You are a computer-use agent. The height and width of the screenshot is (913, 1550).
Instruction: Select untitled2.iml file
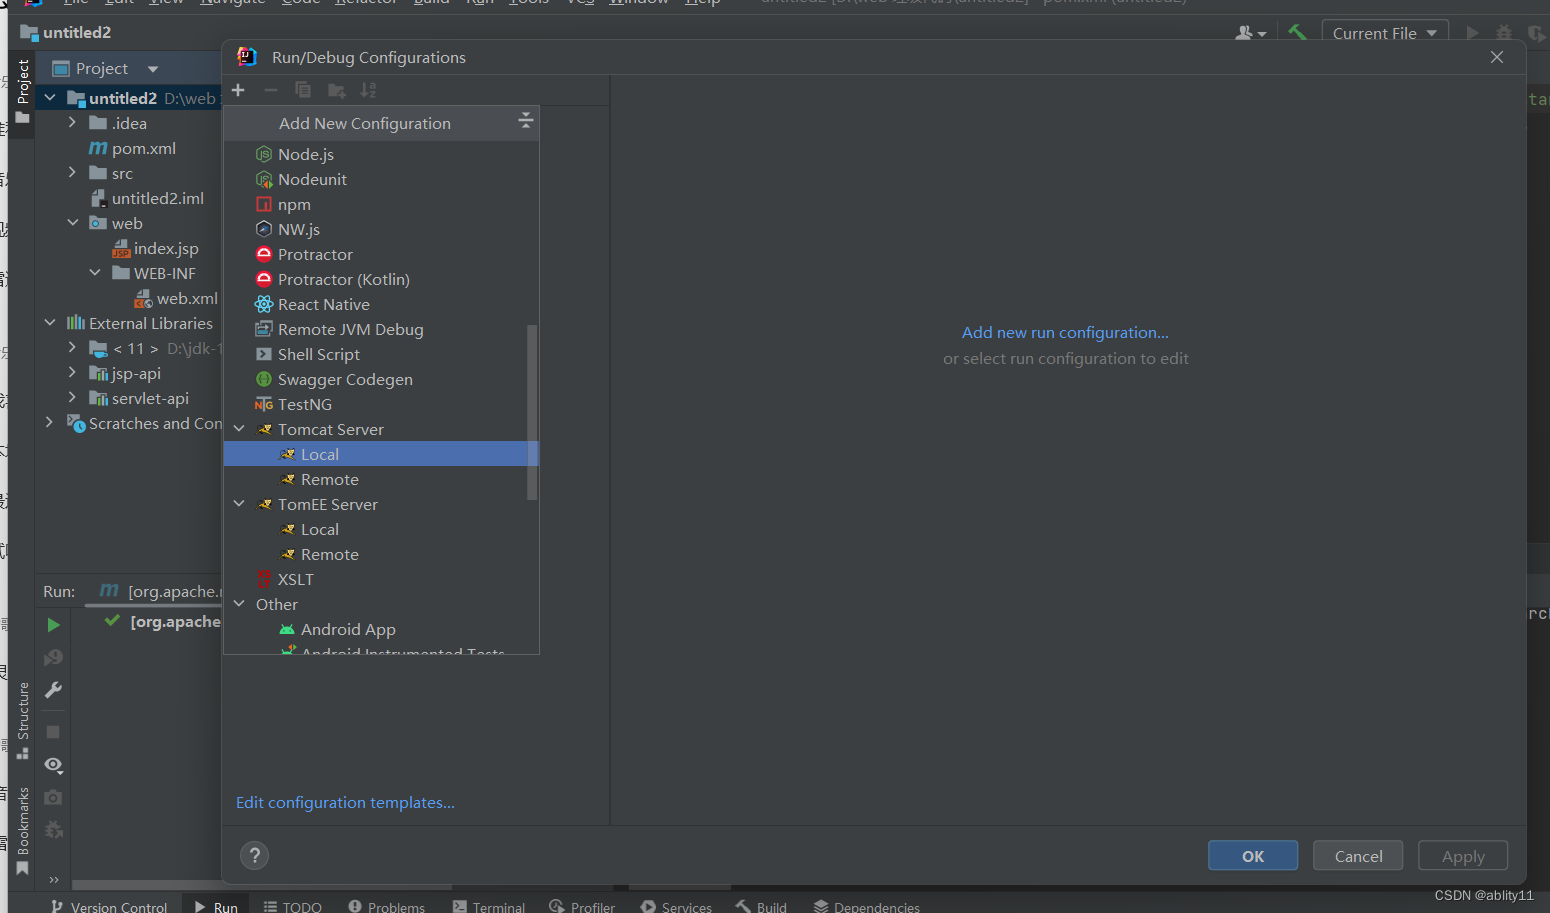(157, 198)
